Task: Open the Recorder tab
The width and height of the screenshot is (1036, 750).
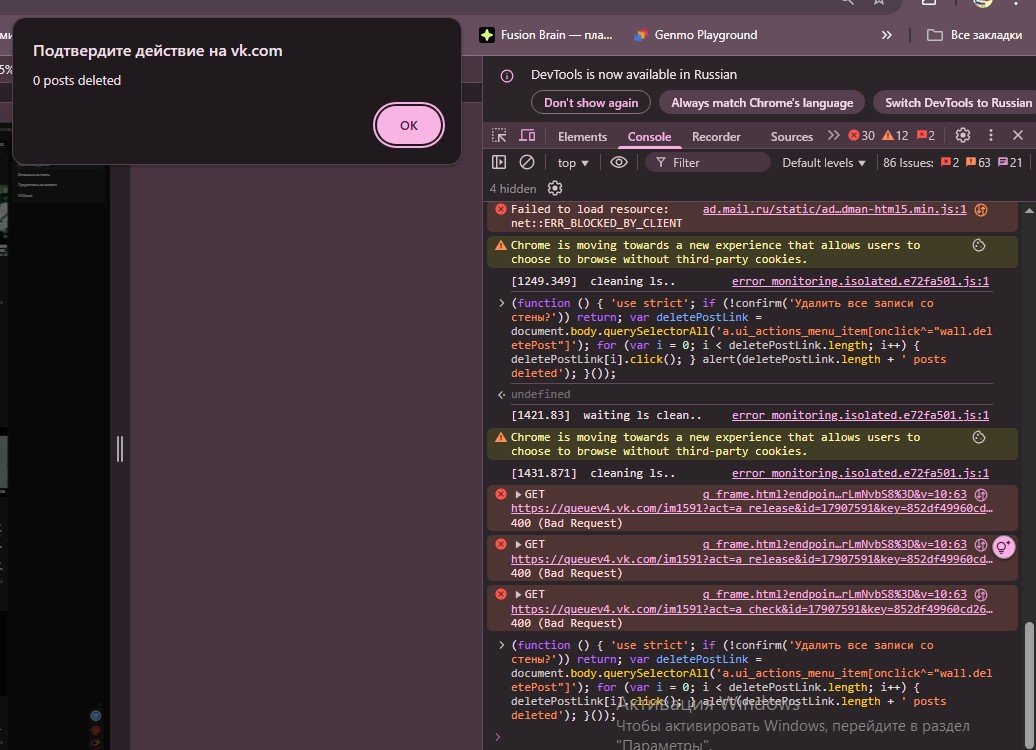Action: click(x=716, y=137)
